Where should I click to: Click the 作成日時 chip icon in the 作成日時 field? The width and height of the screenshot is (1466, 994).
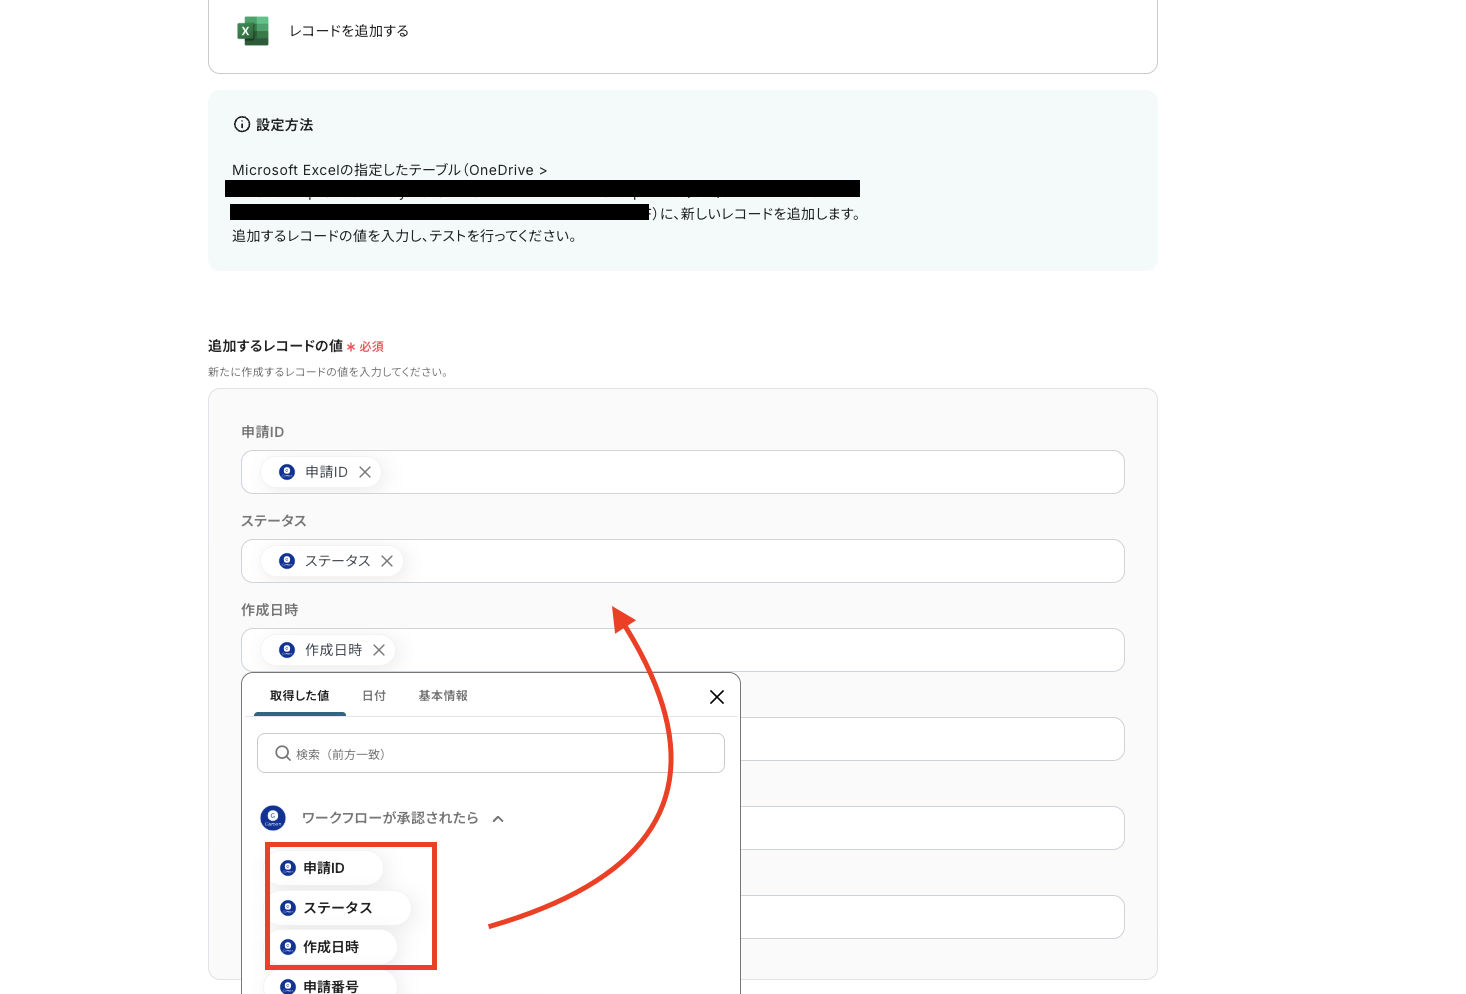[287, 650]
